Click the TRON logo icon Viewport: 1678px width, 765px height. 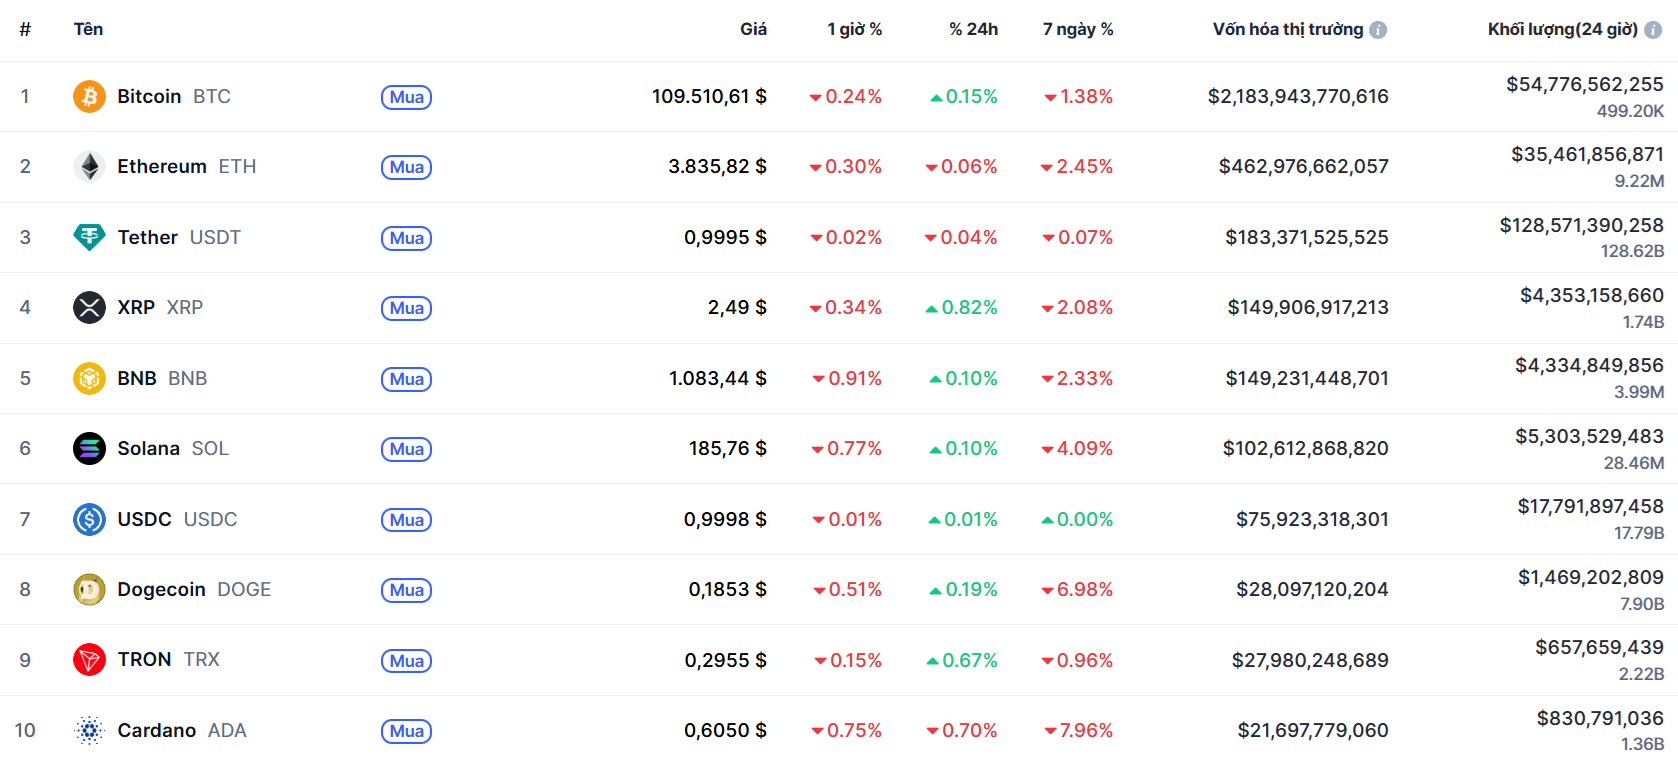[x=89, y=660]
